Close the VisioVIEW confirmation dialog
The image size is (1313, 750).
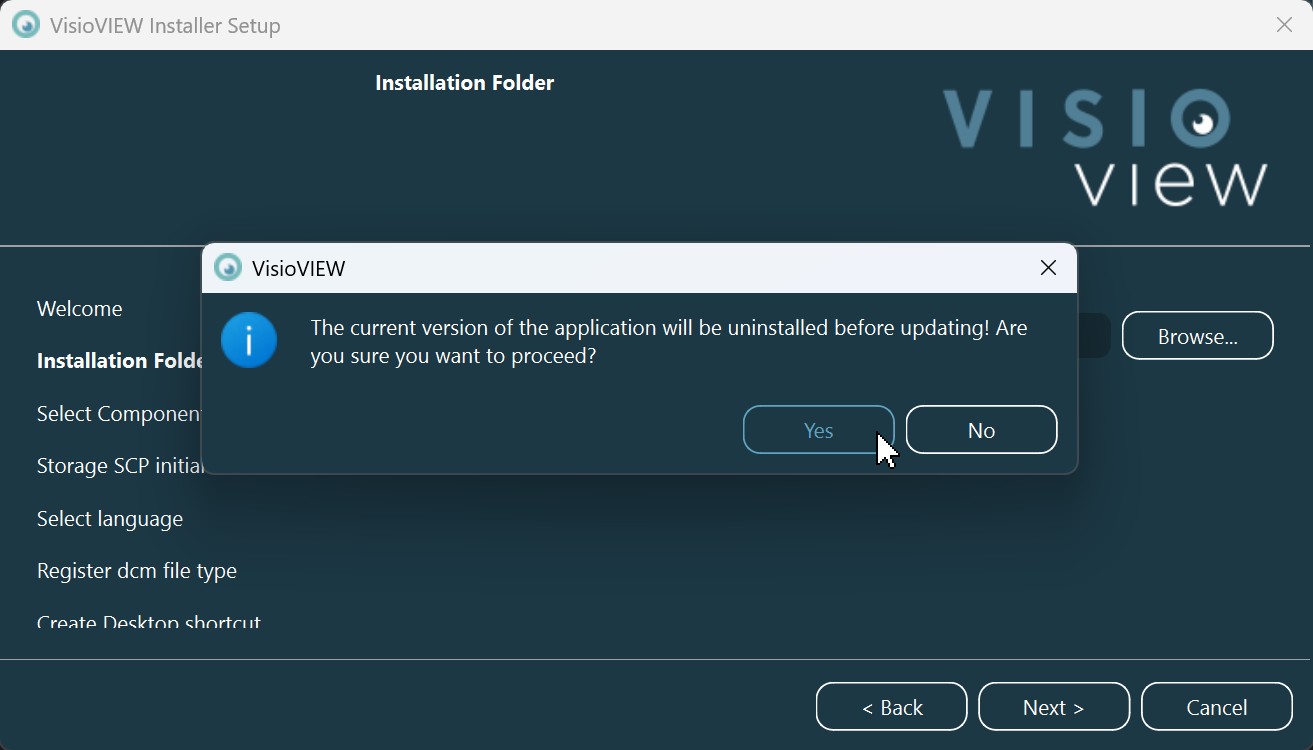pyautogui.click(x=1048, y=268)
